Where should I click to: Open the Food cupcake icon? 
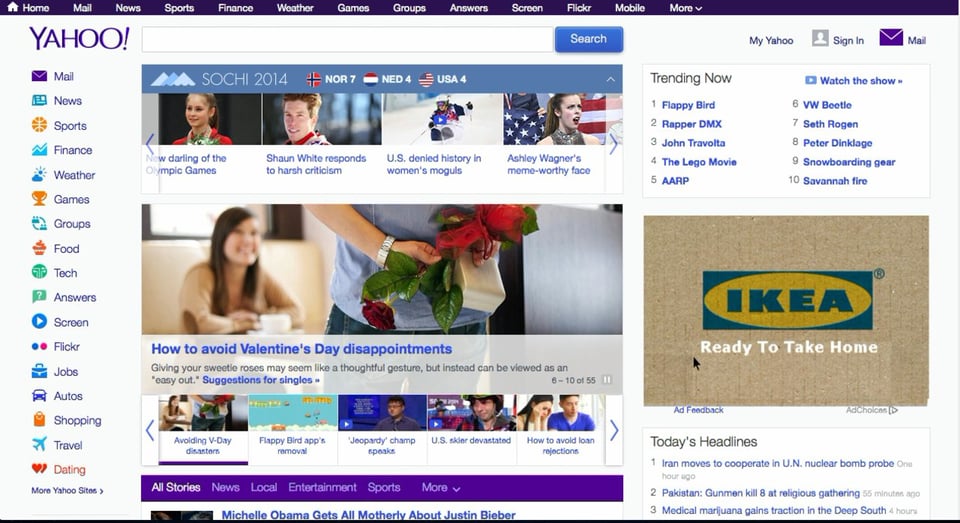(39, 248)
